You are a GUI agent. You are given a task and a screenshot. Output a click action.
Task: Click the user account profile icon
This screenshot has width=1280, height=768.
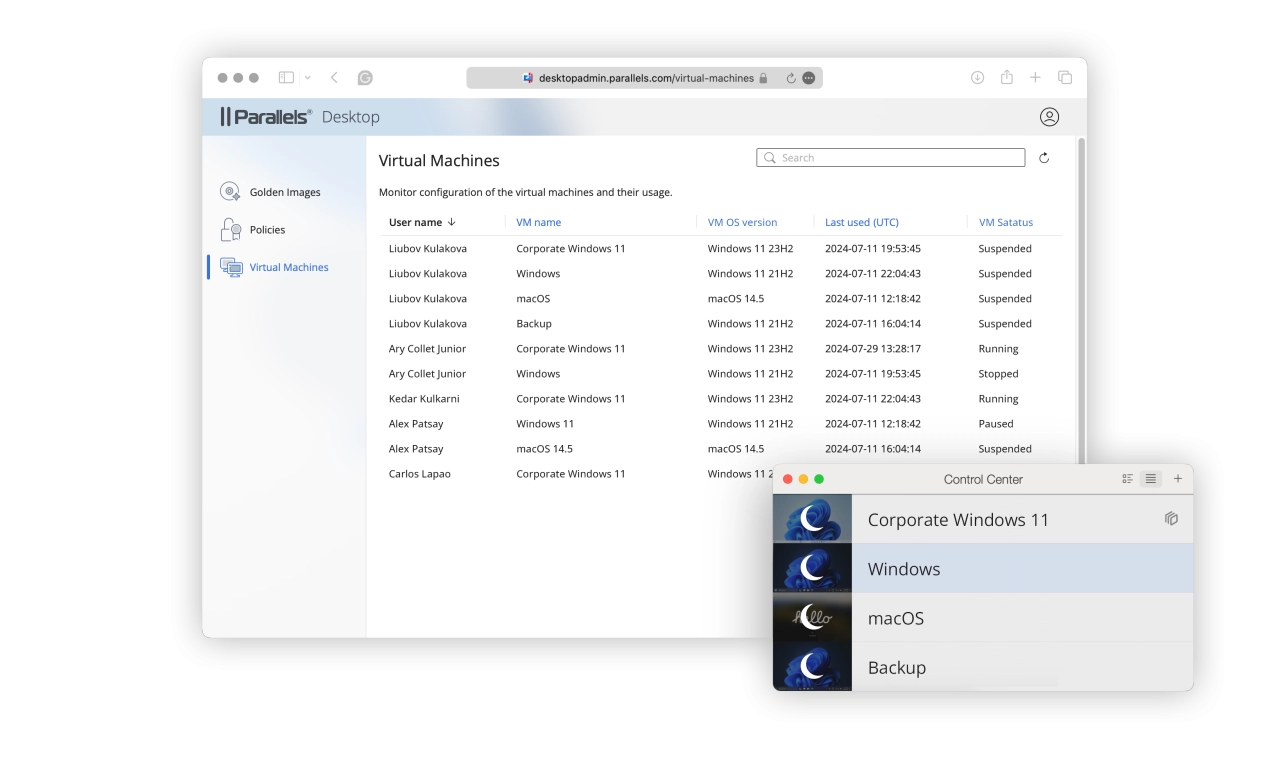click(x=1049, y=117)
